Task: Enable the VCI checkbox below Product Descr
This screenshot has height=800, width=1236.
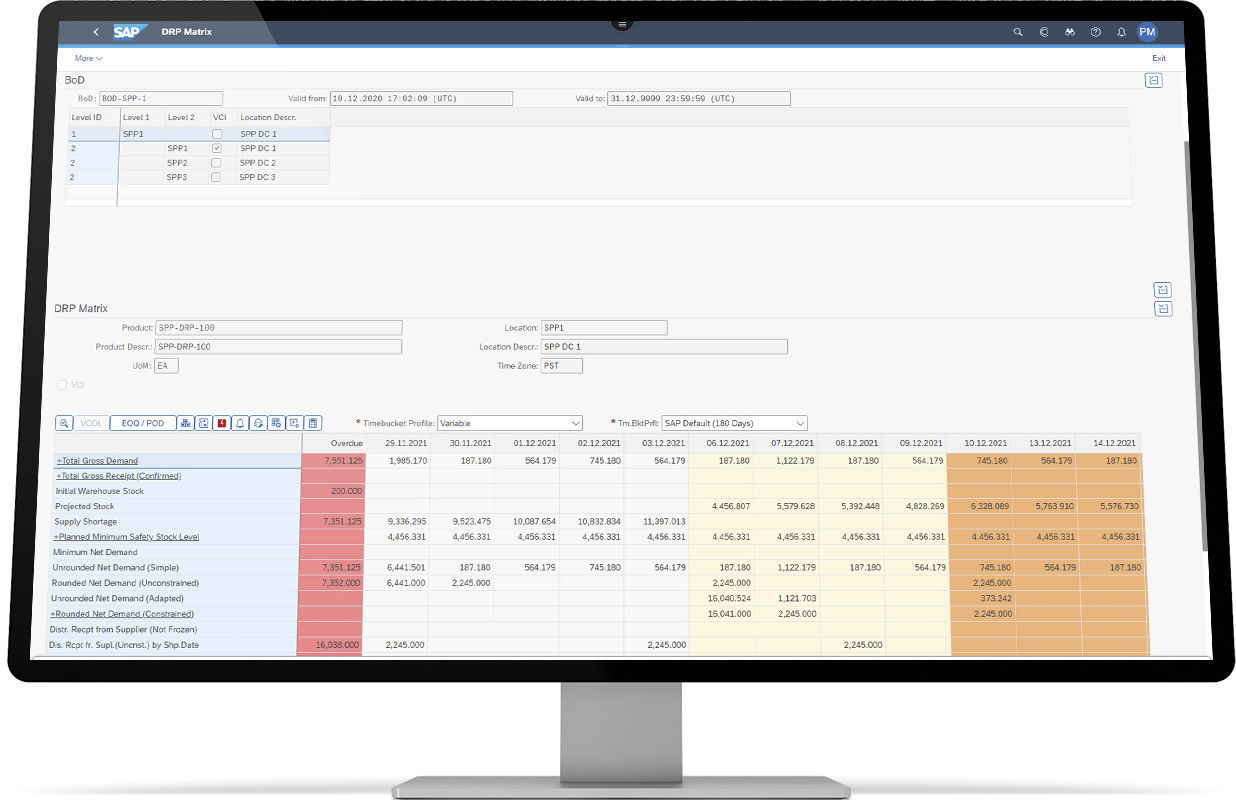Action: tap(62, 384)
